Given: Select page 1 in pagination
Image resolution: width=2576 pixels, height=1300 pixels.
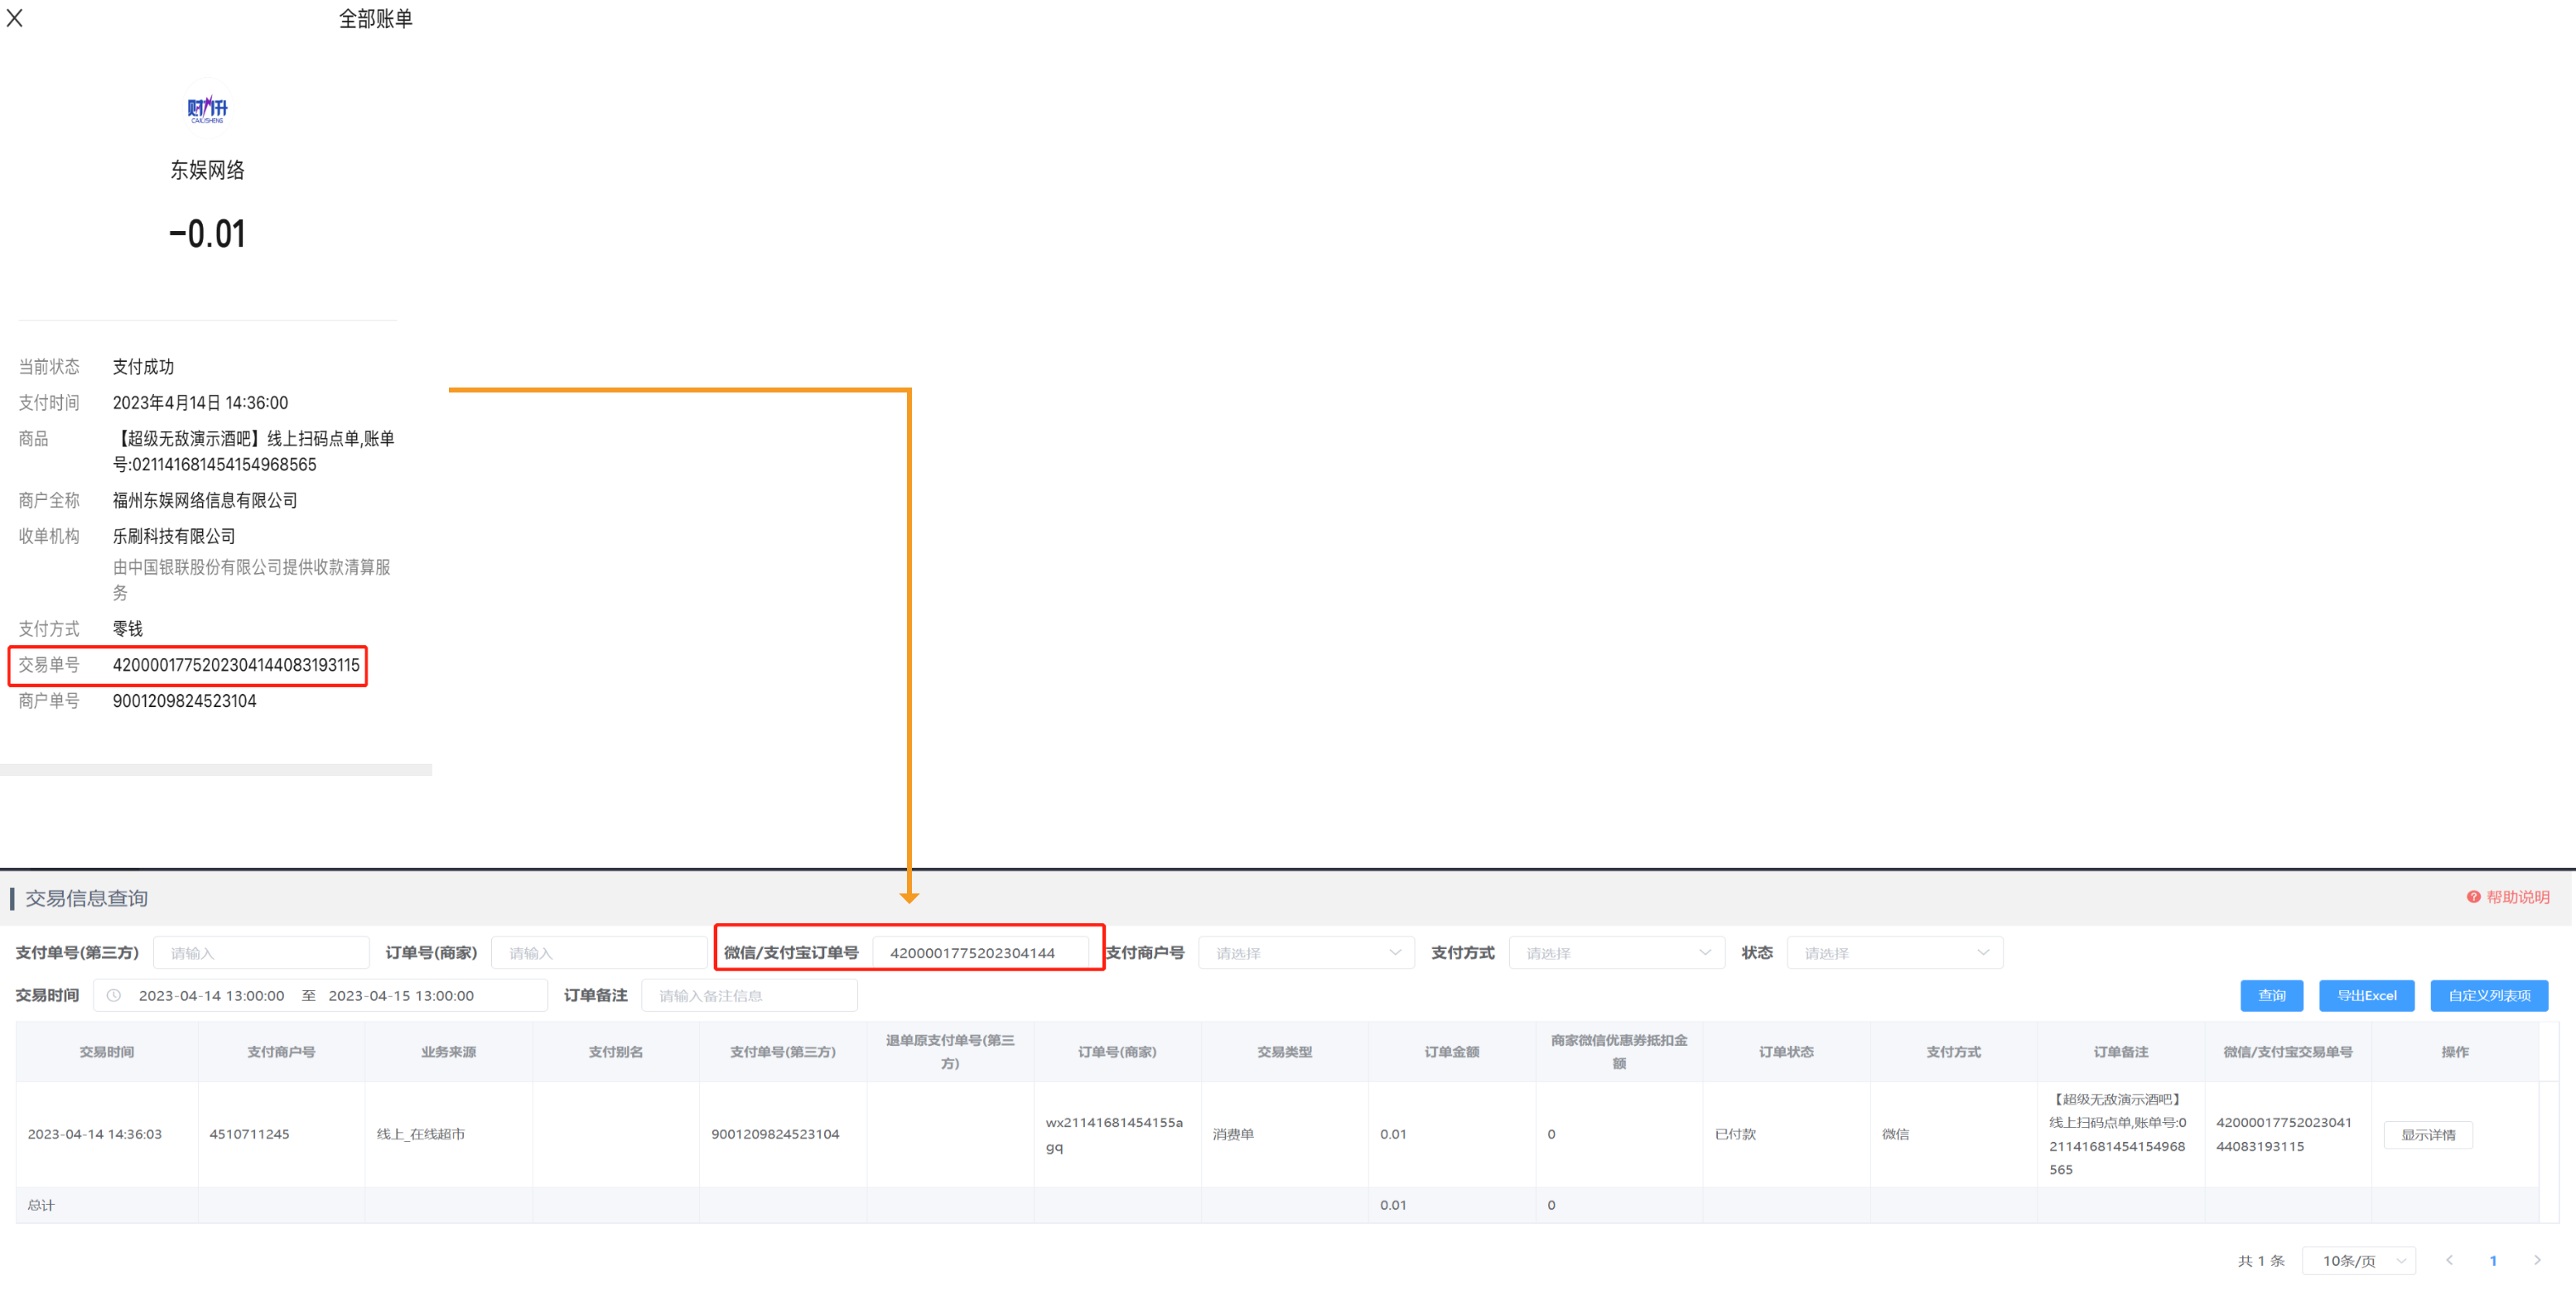Looking at the screenshot, I should click(2493, 1260).
